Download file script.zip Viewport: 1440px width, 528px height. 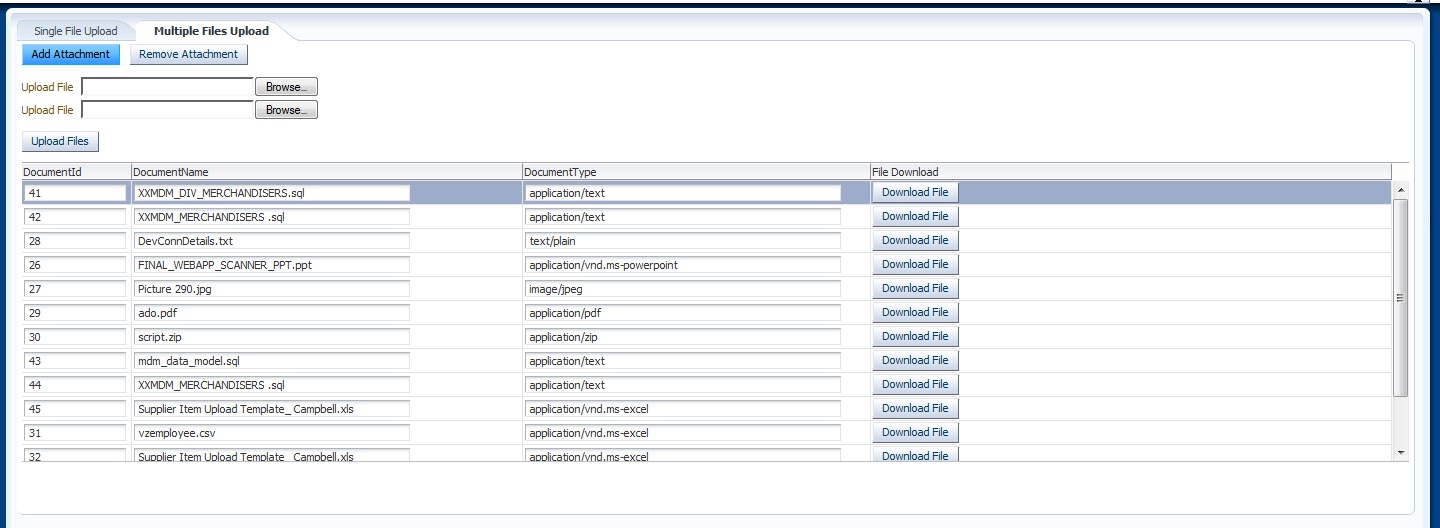pos(915,336)
